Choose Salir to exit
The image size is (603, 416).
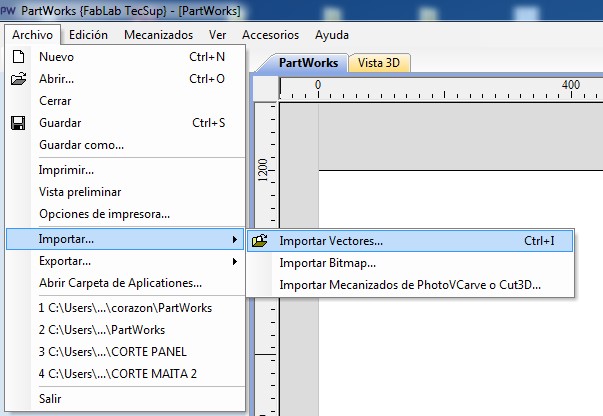[125, 399]
